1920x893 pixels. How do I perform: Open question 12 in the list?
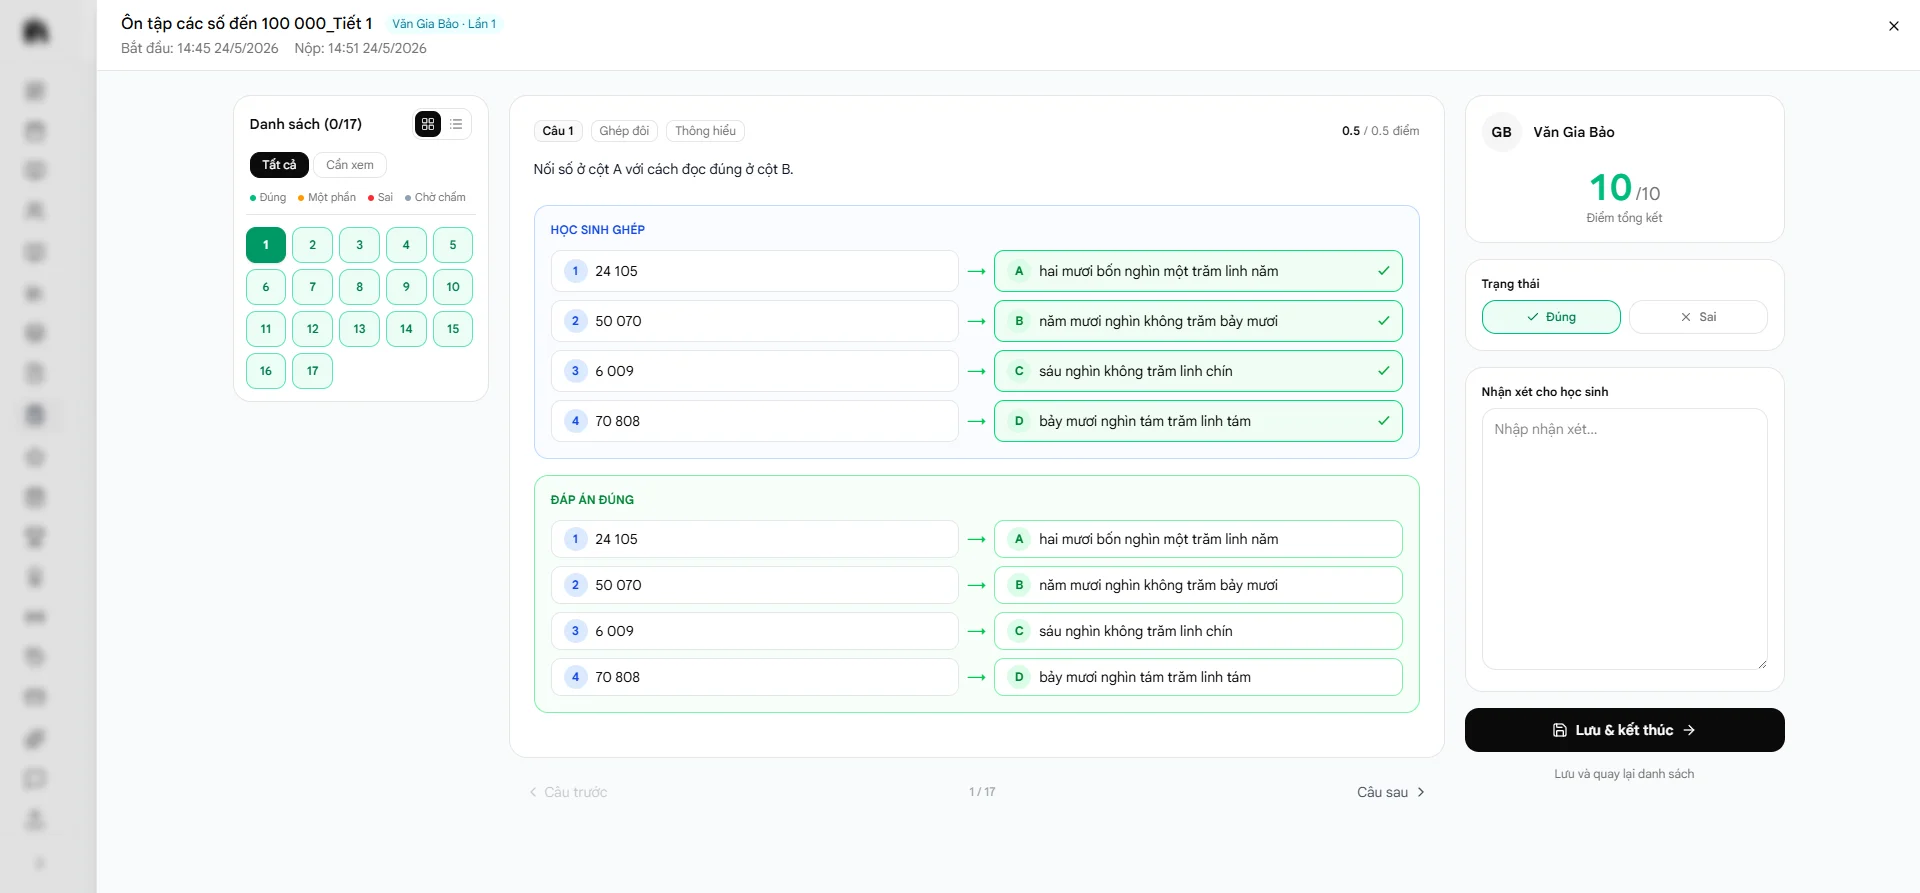313,329
